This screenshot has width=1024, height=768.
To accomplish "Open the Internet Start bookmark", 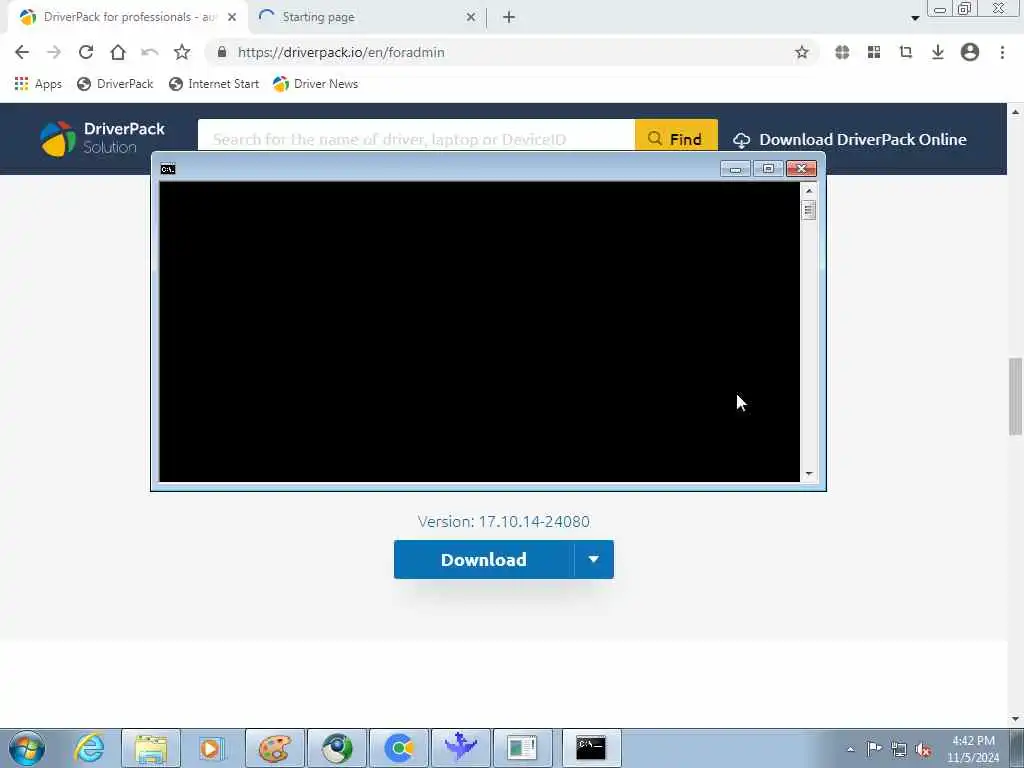I will (x=214, y=84).
